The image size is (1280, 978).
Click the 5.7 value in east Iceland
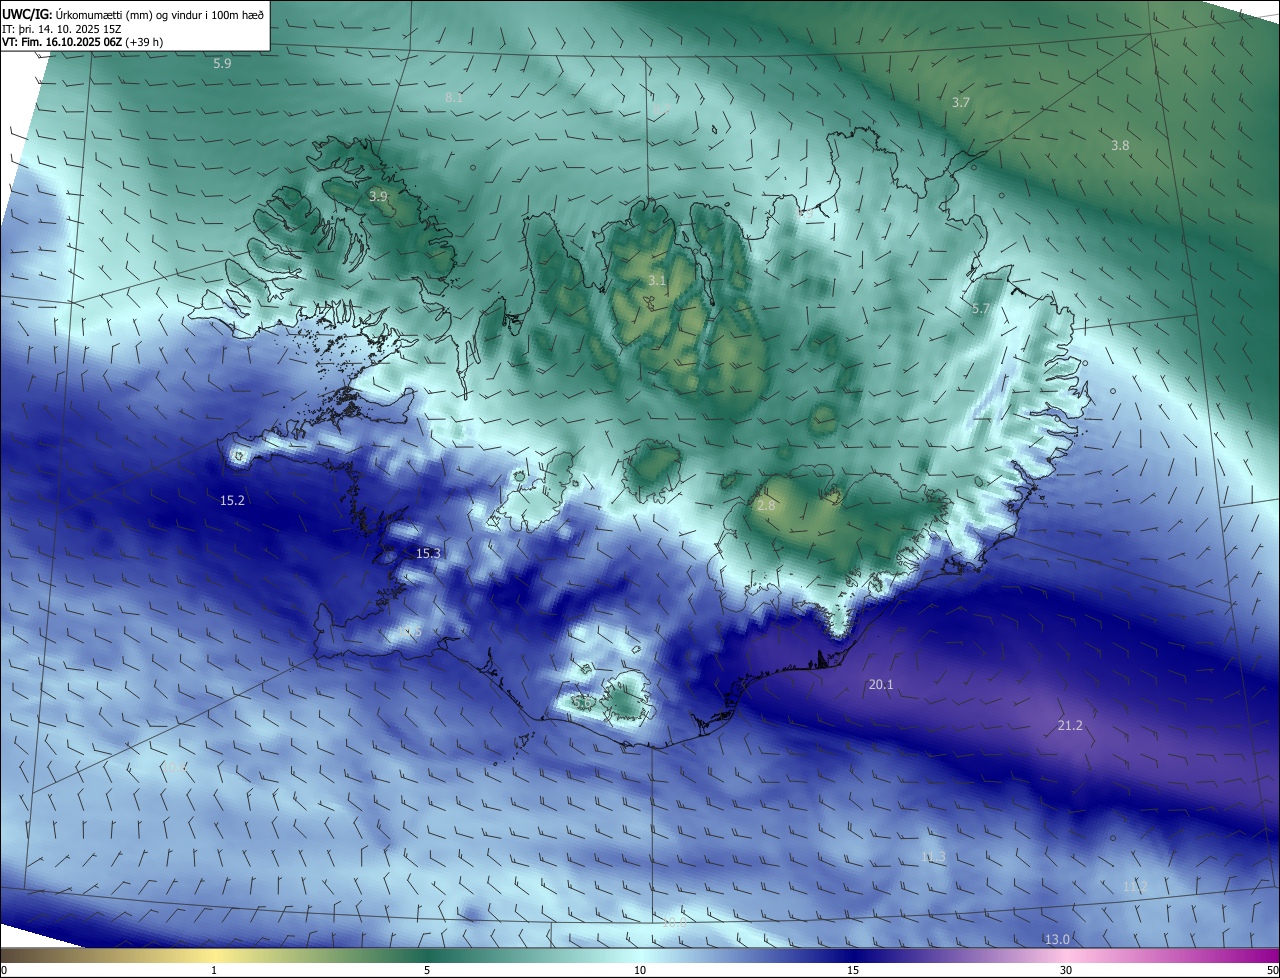point(980,308)
